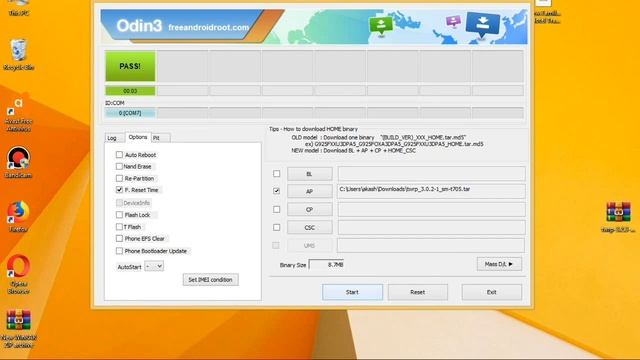Enable the T Flash checkbox
This screenshot has height=360, width=640.
coord(119,227)
